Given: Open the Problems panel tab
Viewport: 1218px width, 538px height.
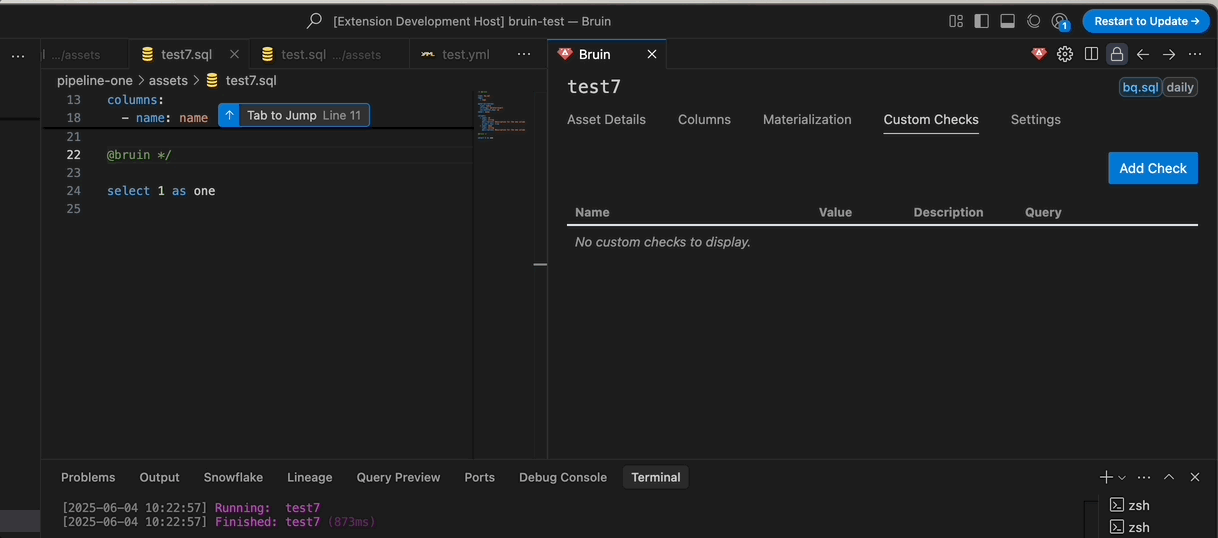Looking at the screenshot, I should tap(88, 477).
